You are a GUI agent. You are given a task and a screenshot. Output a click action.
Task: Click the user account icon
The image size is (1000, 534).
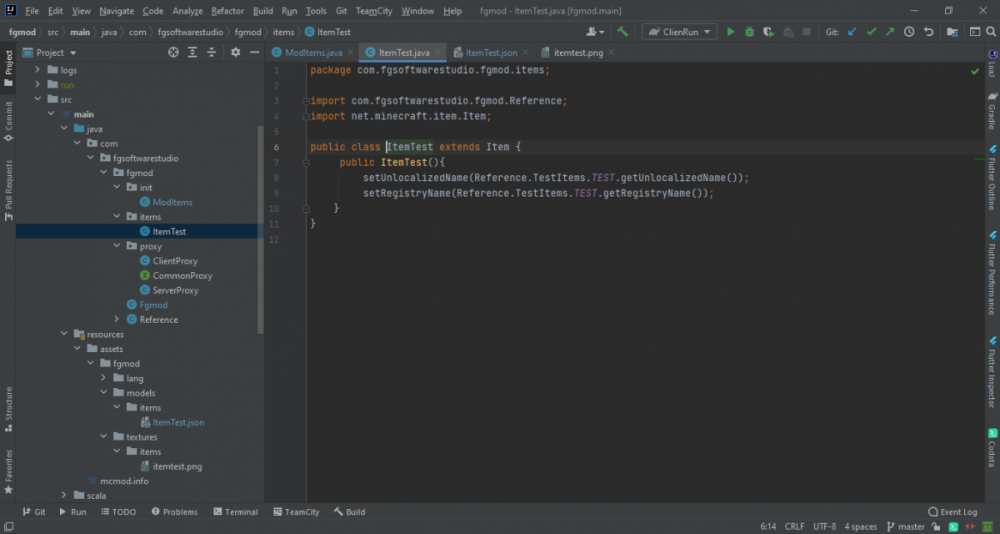coord(595,32)
